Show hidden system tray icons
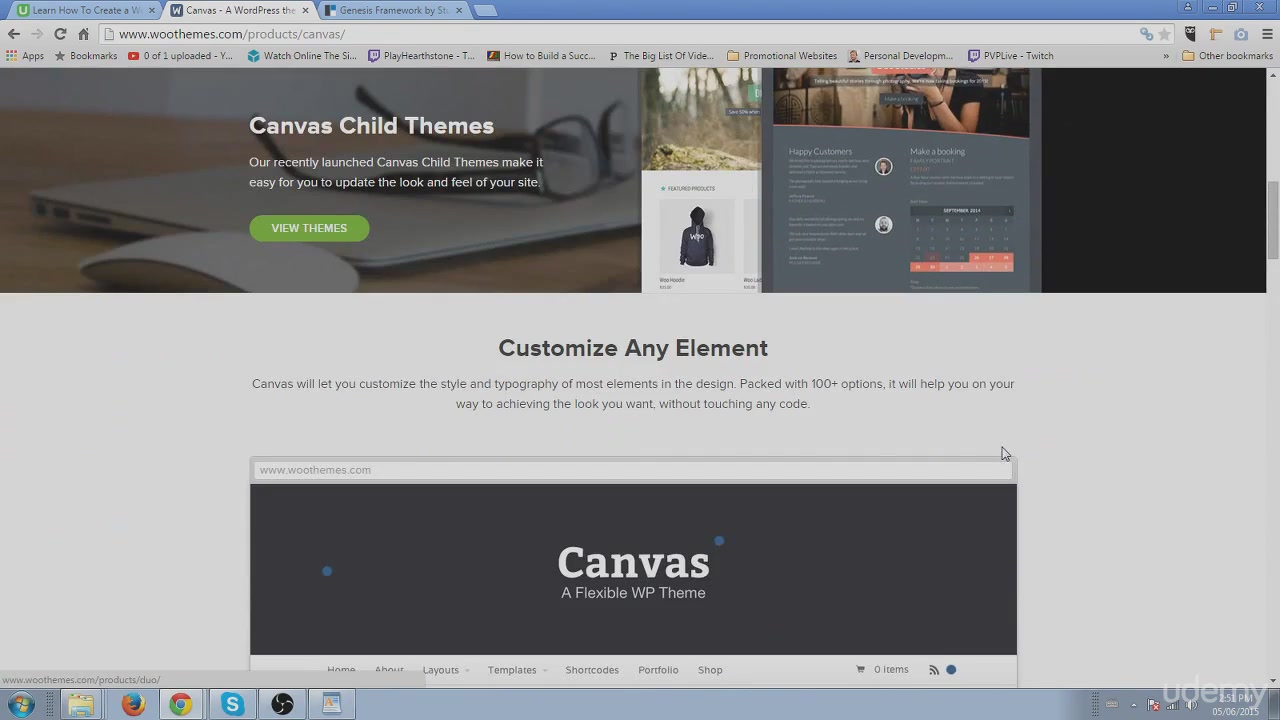1280x720 pixels. click(1133, 705)
